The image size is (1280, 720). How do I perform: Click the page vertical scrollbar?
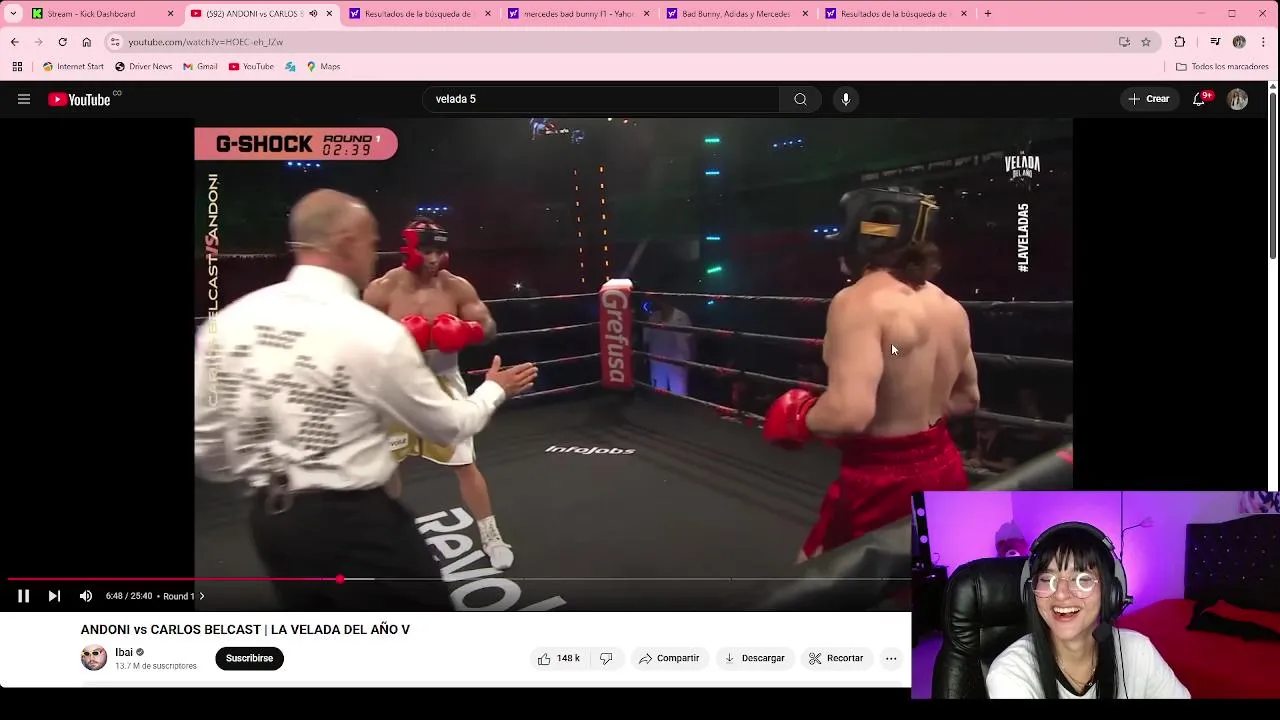(x=1273, y=175)
